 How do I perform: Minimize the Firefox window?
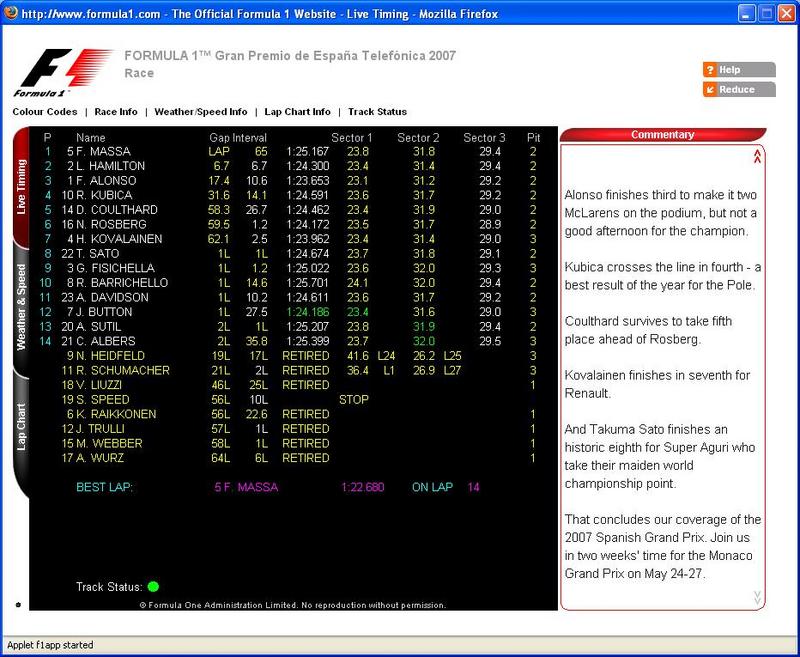point(746,13)
